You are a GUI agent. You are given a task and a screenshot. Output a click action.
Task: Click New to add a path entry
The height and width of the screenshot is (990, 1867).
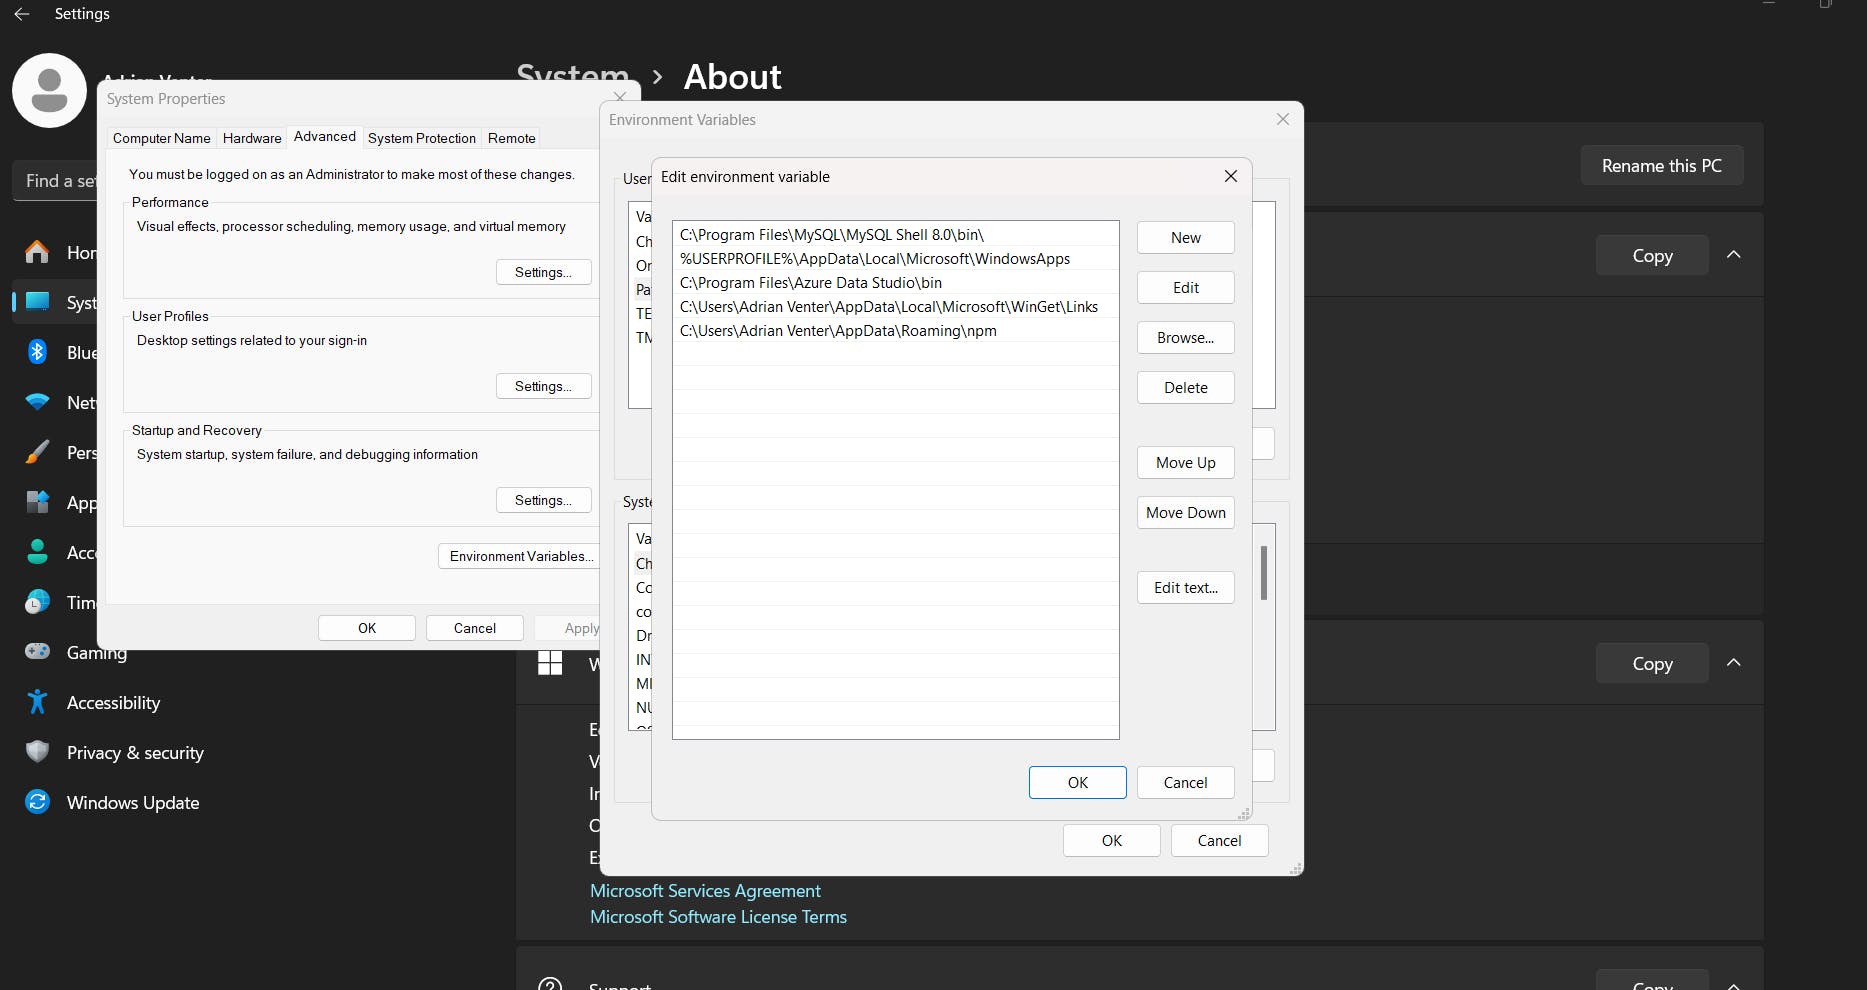[1185, 238]
